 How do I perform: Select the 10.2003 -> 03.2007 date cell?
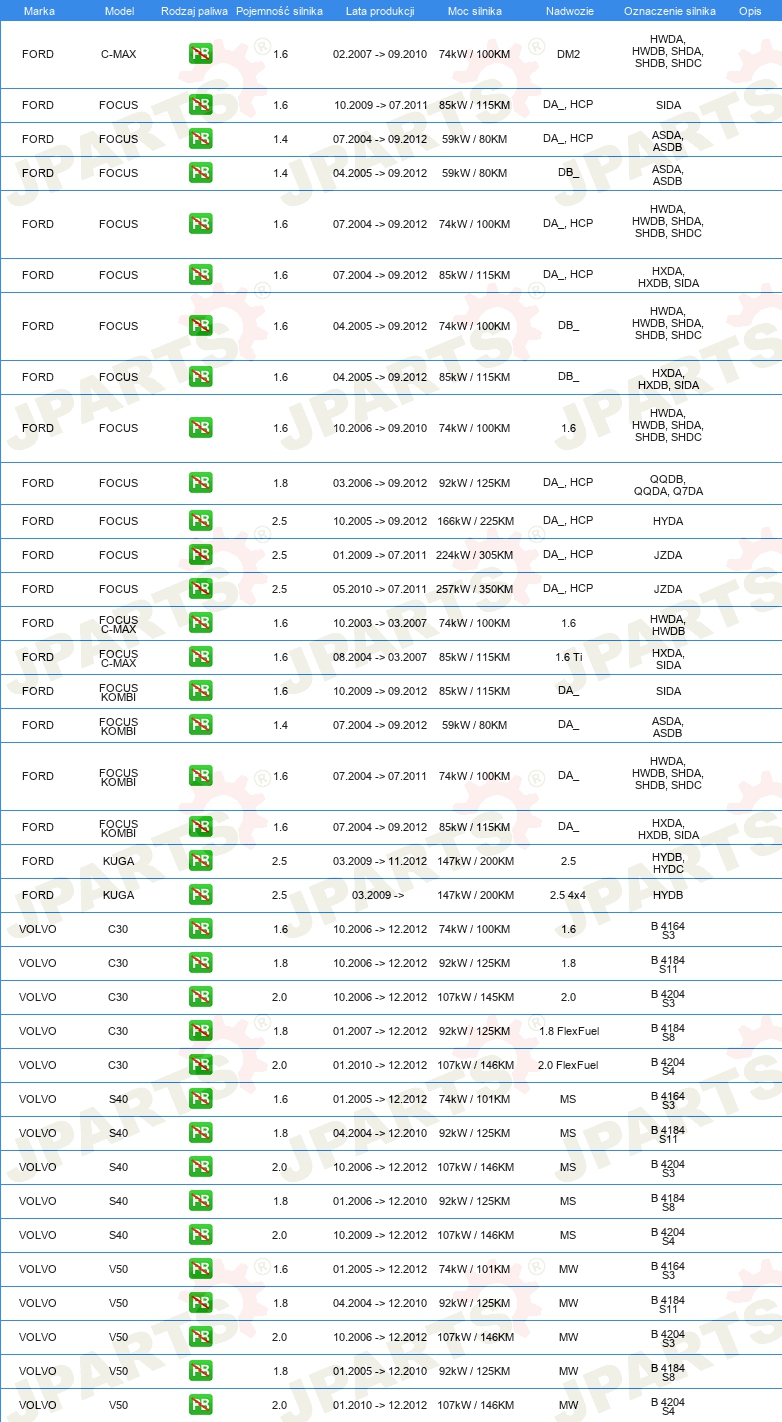pyautogui.click(x=380, y=623)
